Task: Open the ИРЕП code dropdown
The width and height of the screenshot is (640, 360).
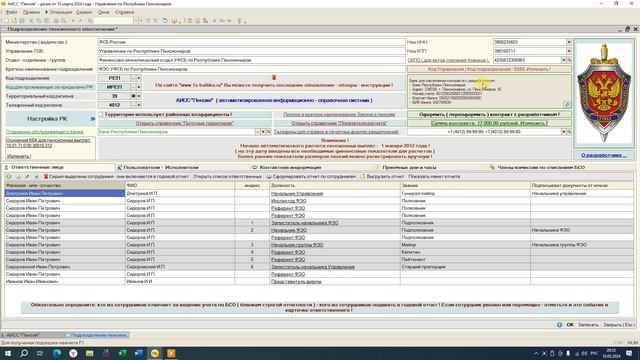Action: point(139,87)
